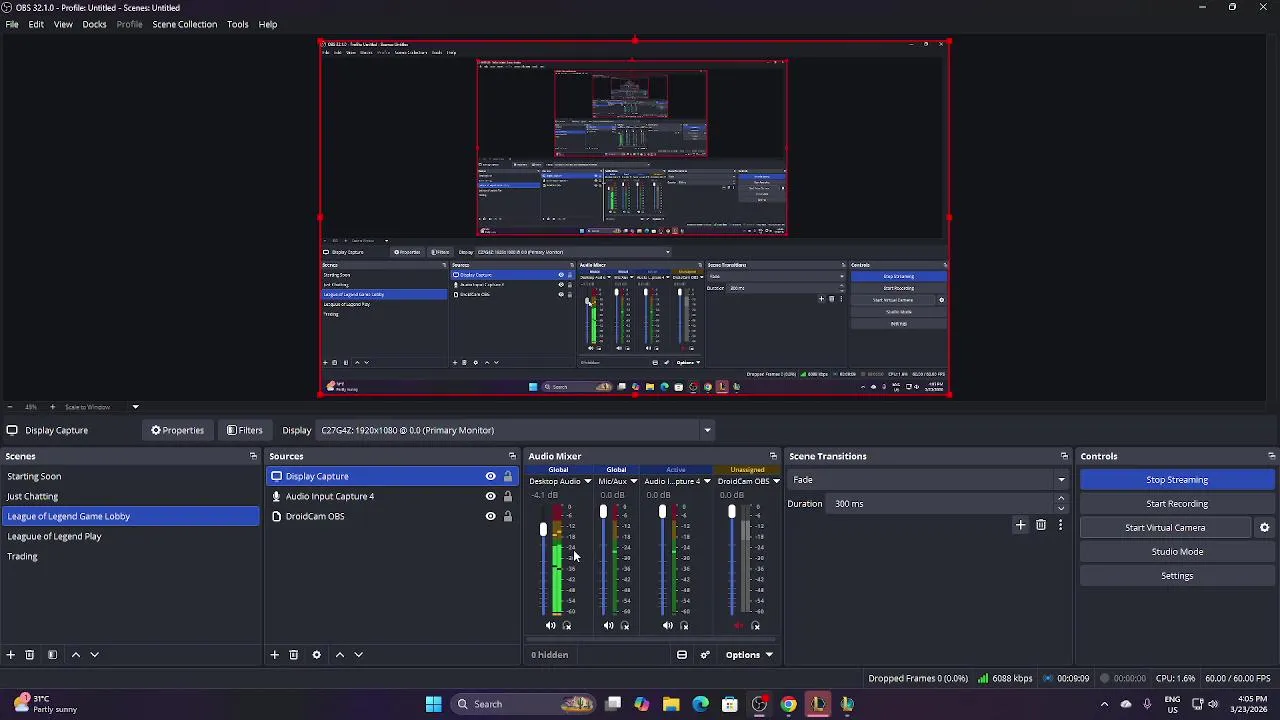1280x720 pixels.
Task: Open scene filters icon in Scenes toolbar
Action: (52, 655)
